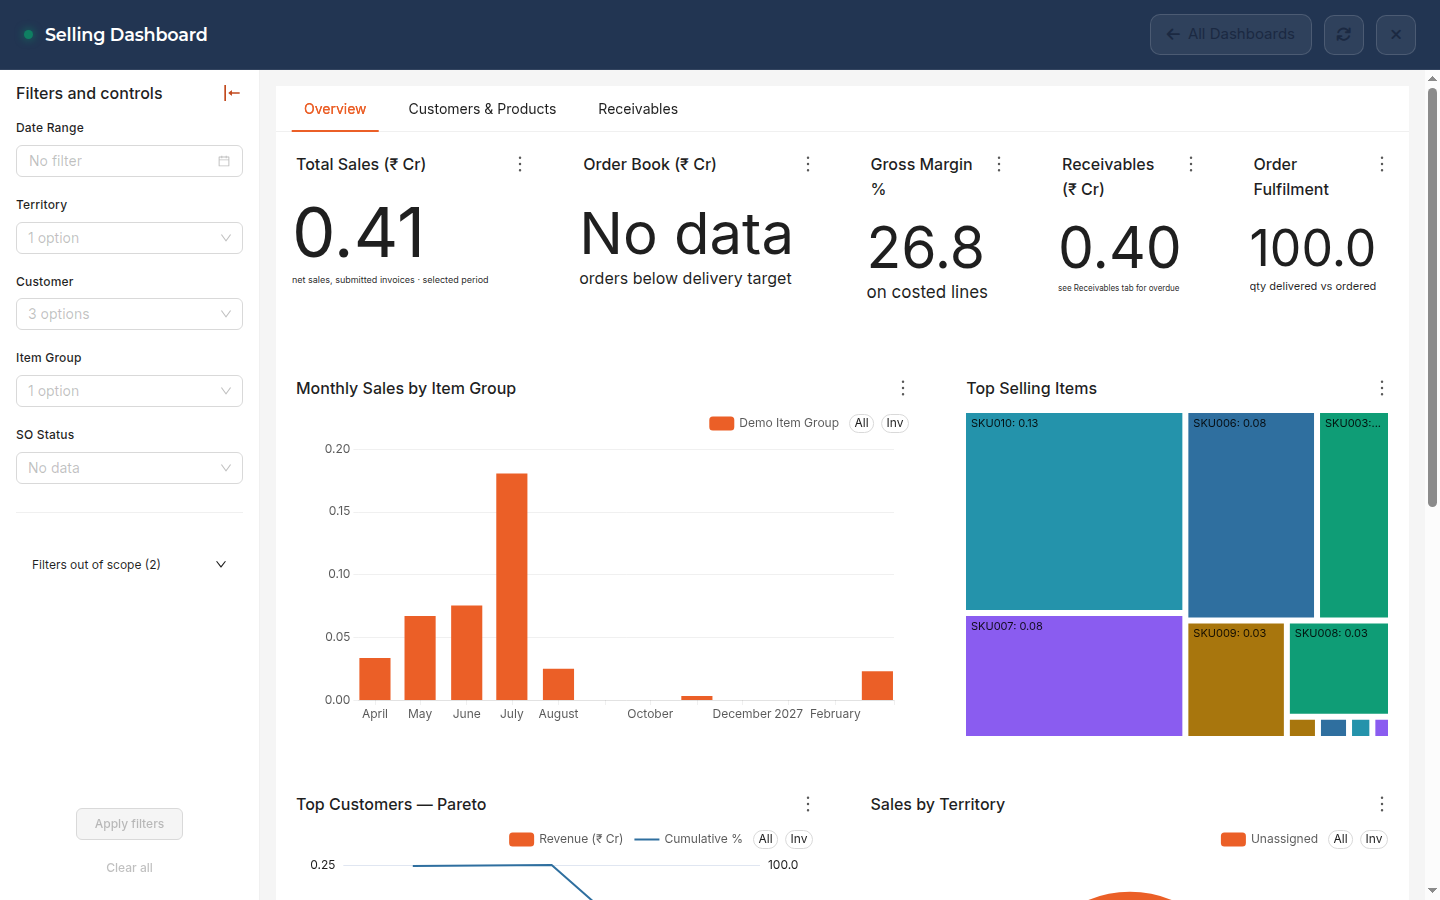
Task: Click the Order Fulfilment value 100.0
Action: [x=1313, y=248]
